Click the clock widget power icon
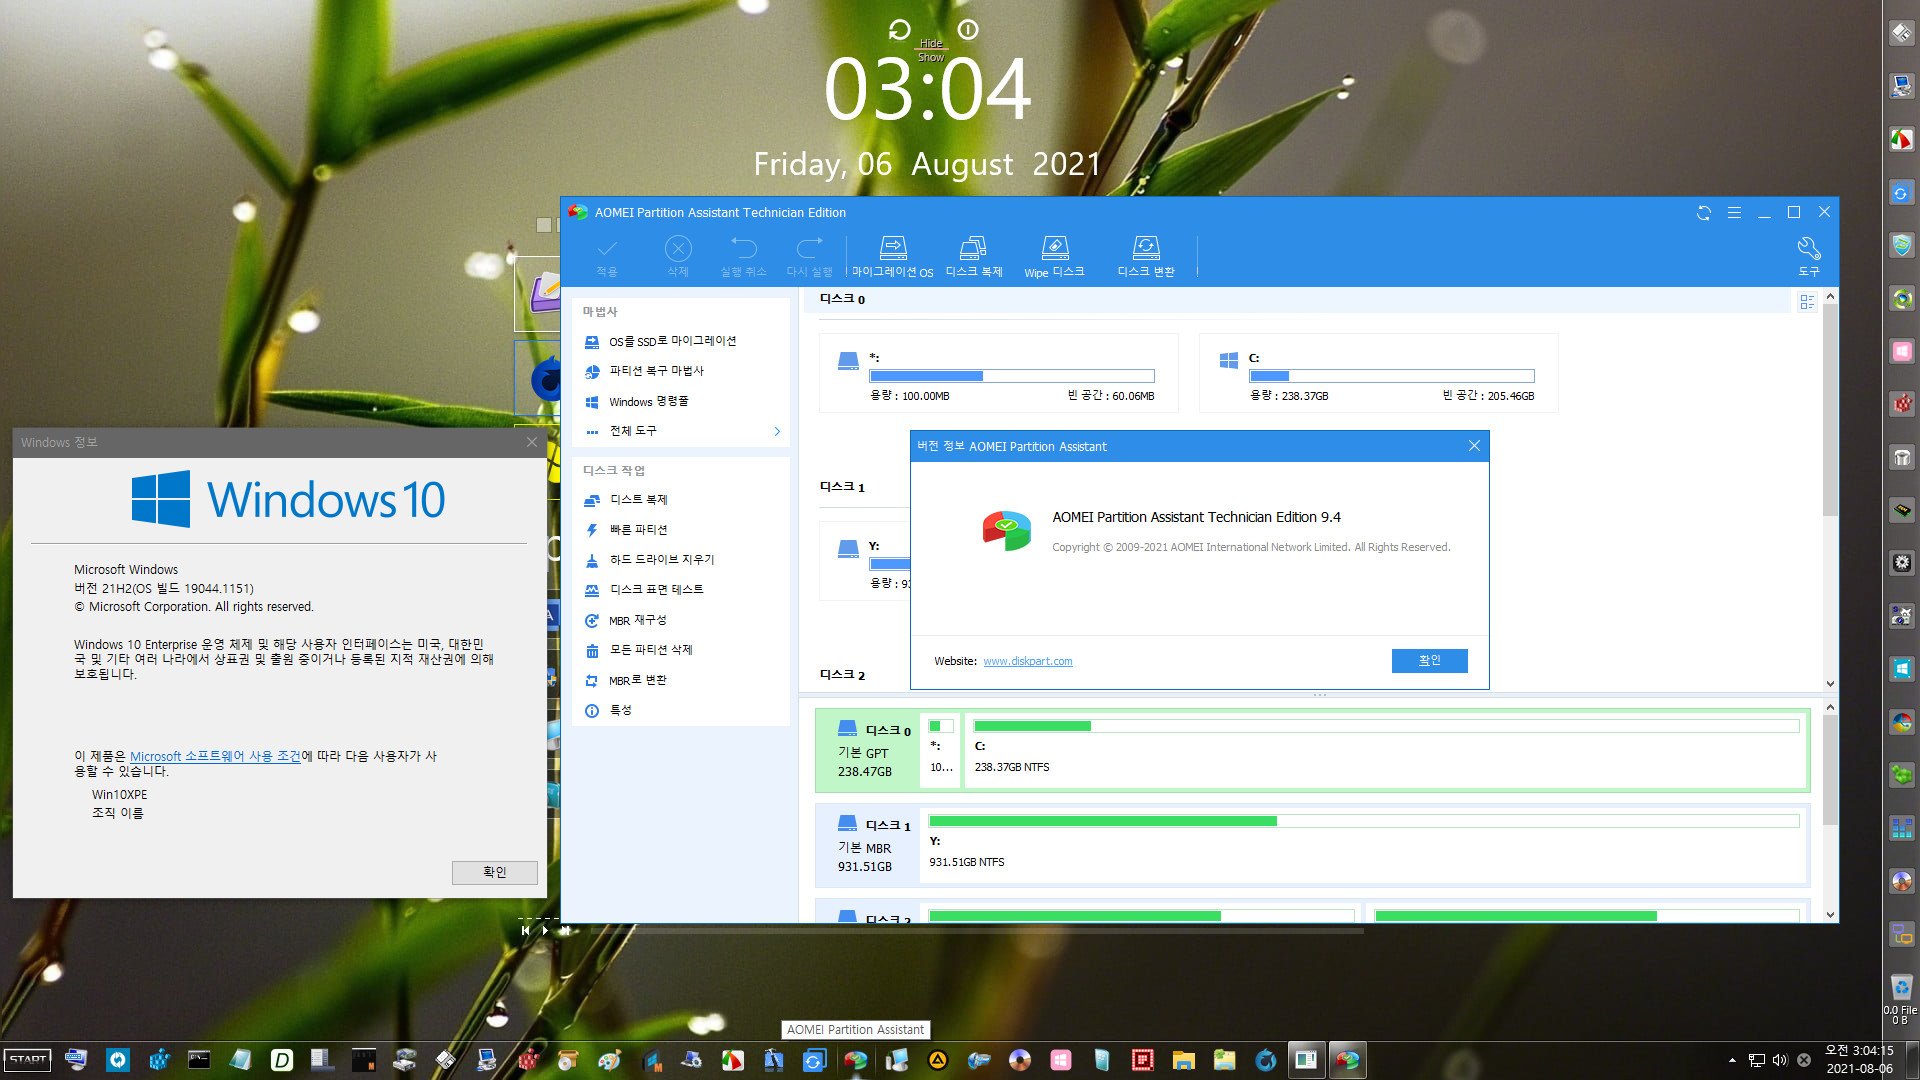 [x=967, y=30]
